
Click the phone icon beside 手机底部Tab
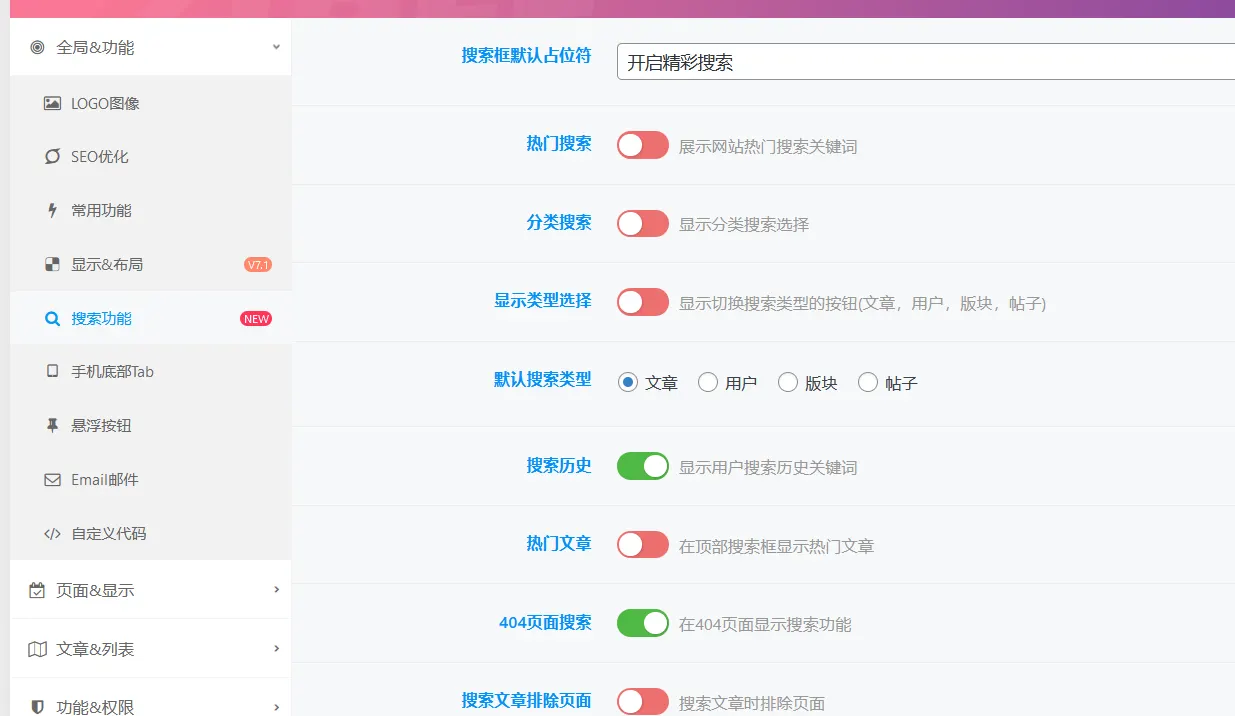pos(52,371)
